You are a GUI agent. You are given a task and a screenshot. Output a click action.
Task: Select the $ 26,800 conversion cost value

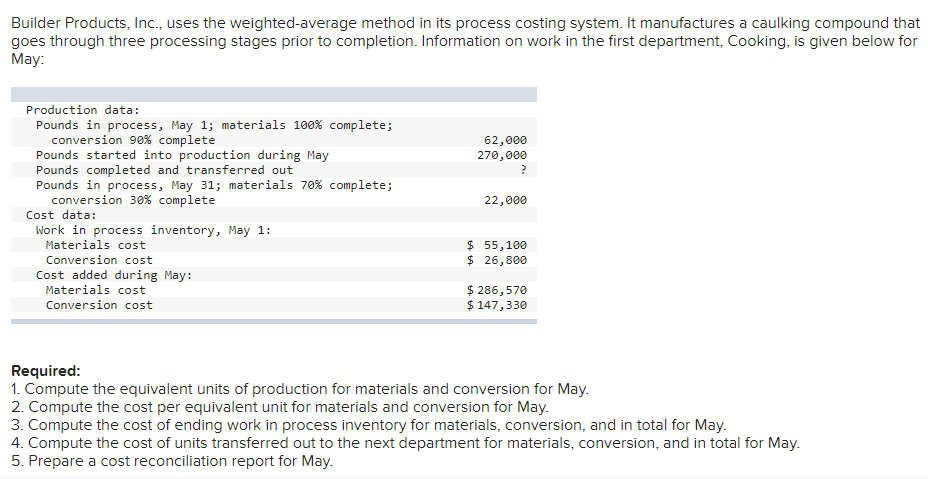[x=497, y=260]
